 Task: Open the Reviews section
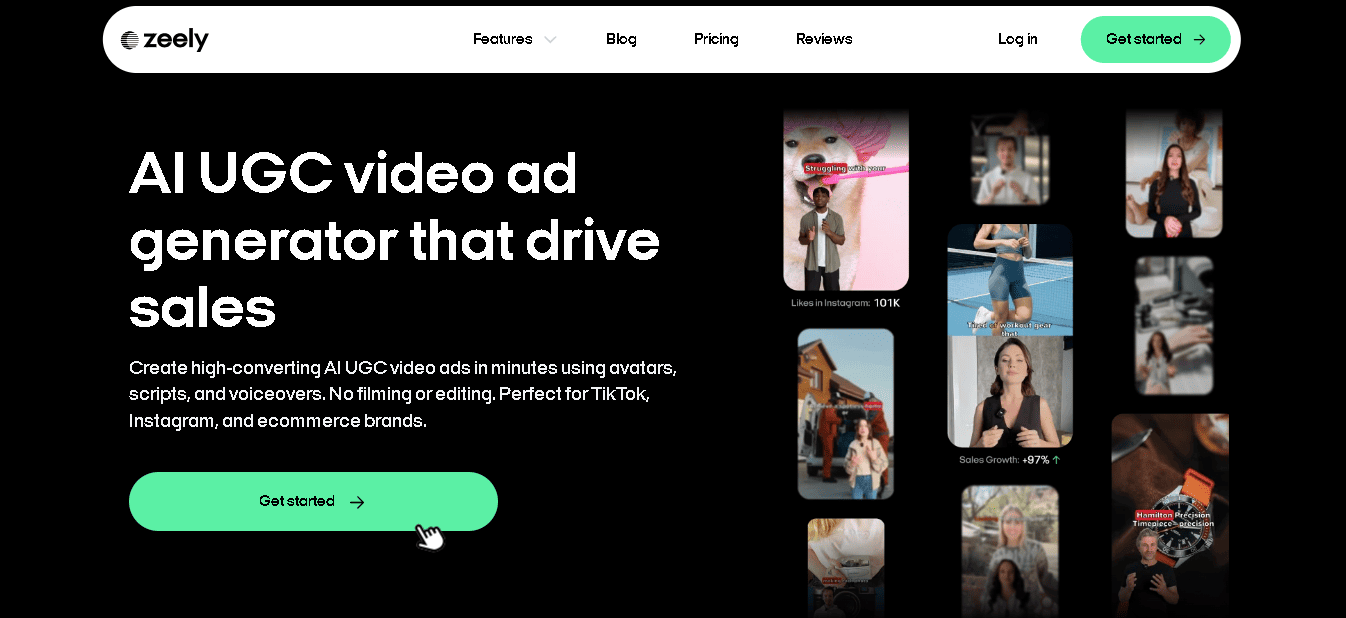[x=824, y=39]
